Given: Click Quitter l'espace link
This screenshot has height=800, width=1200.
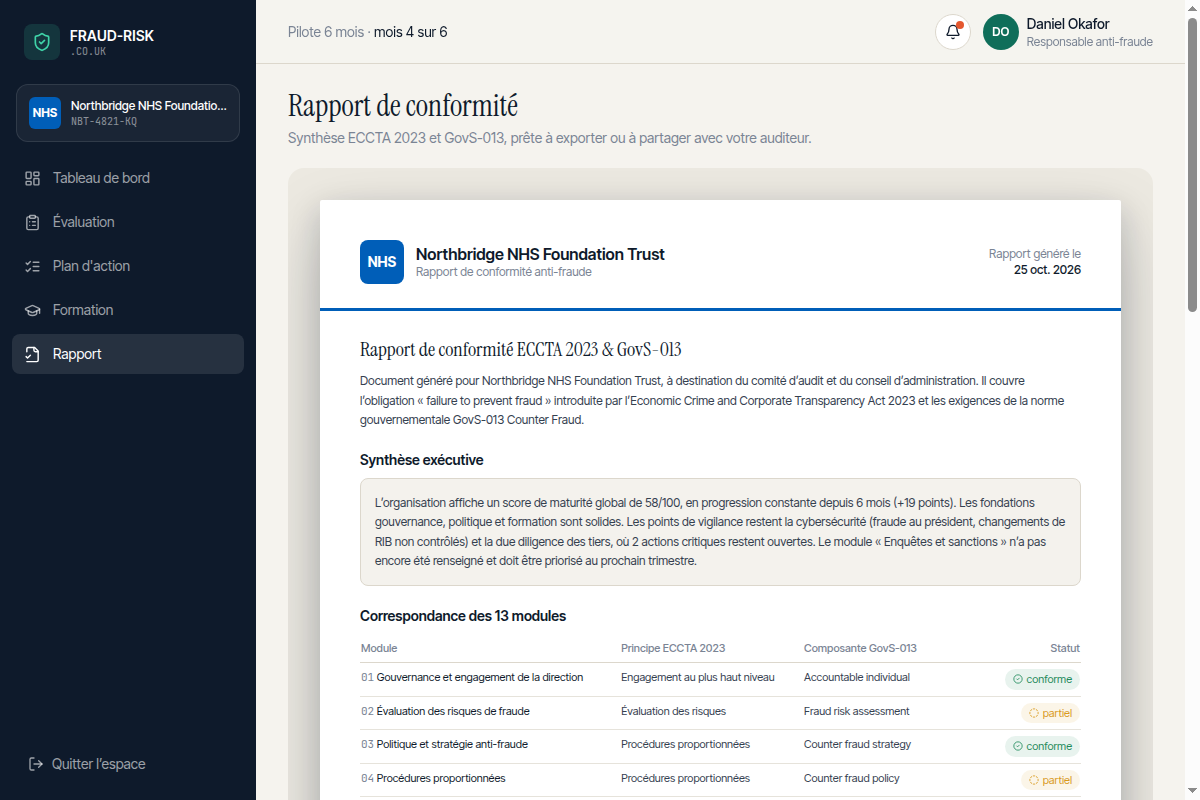Looking at the screenshot, I should (x=86, y=764).
